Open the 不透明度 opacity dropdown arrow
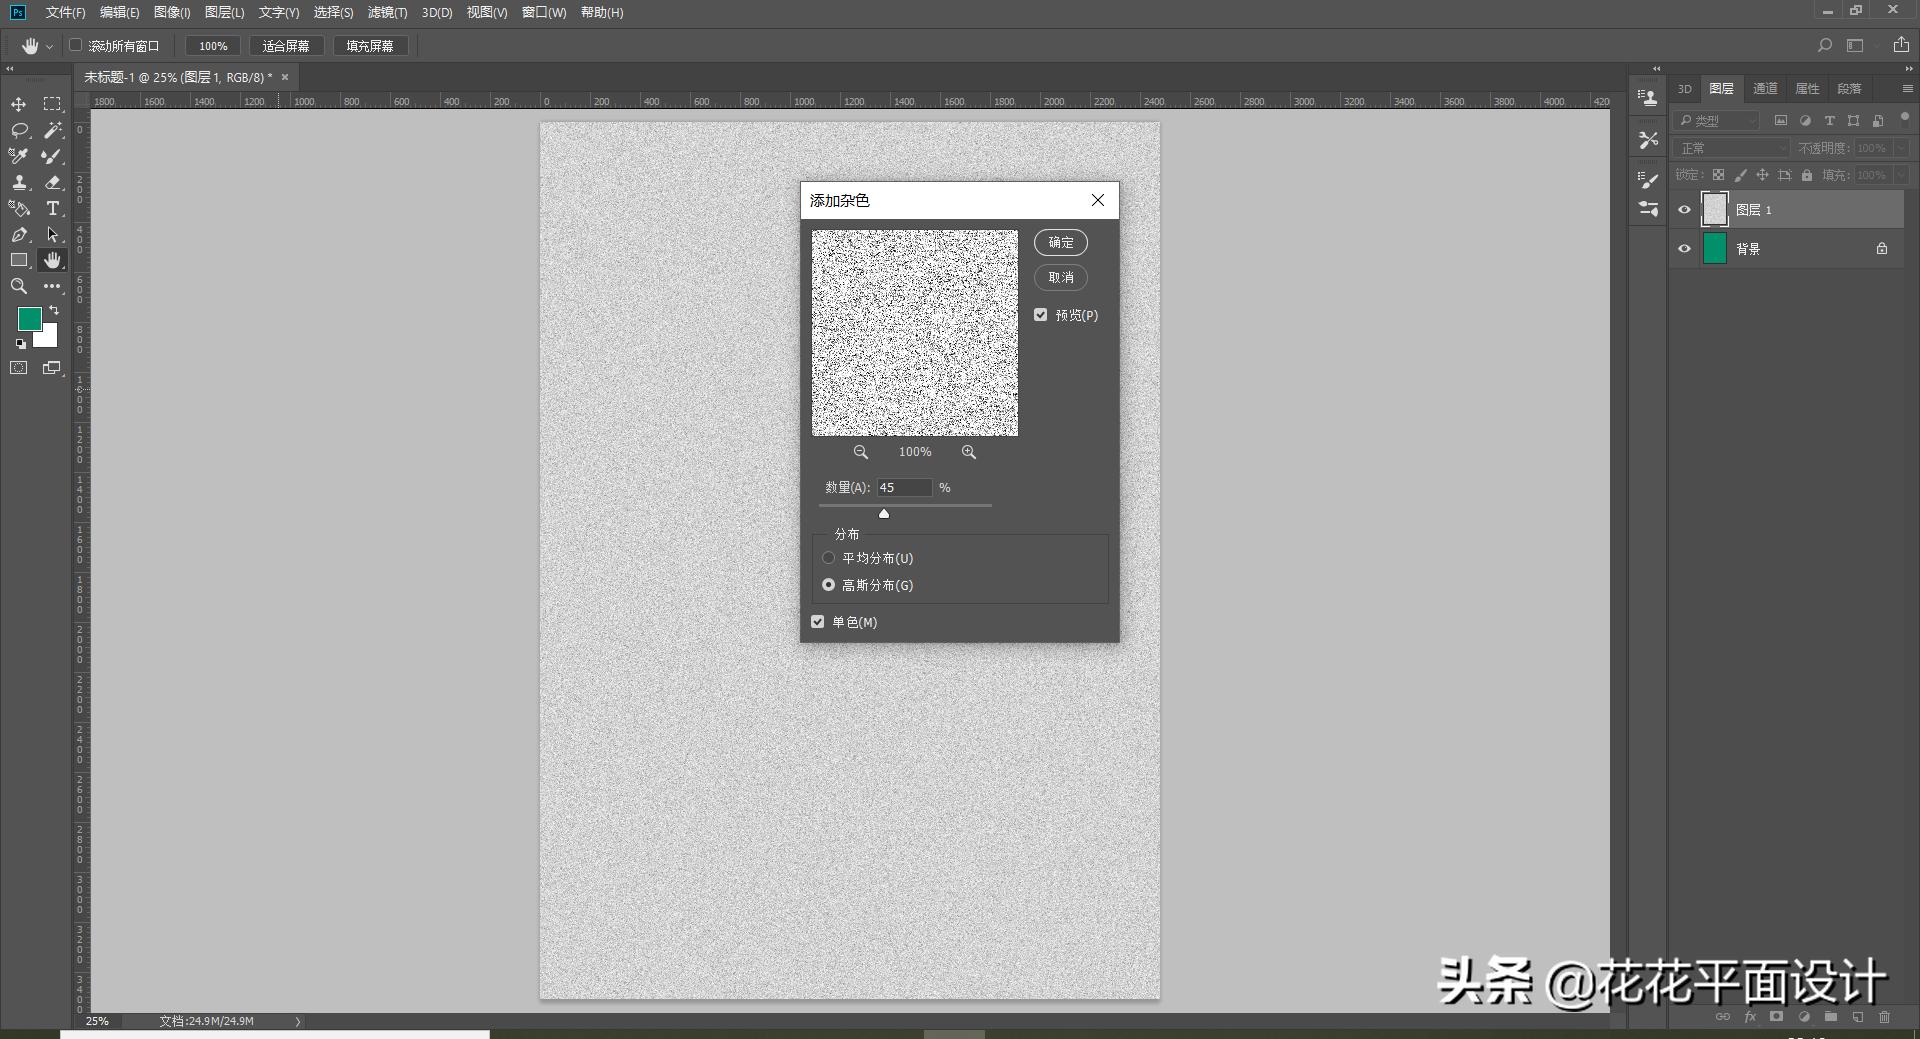1920x1039 pixels. (1901, 148)
